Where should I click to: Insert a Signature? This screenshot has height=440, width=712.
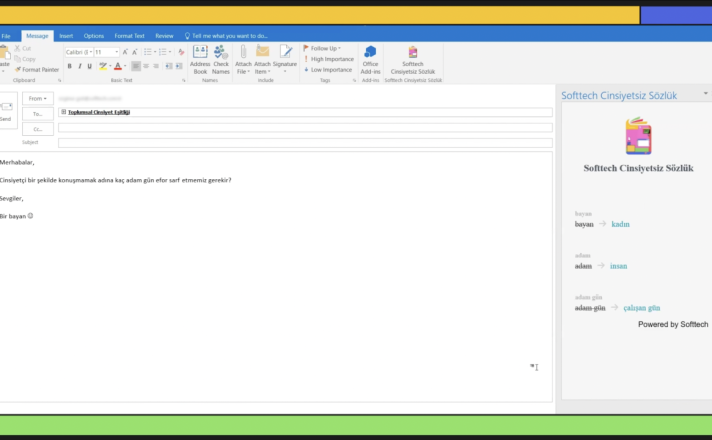point(285,60)
